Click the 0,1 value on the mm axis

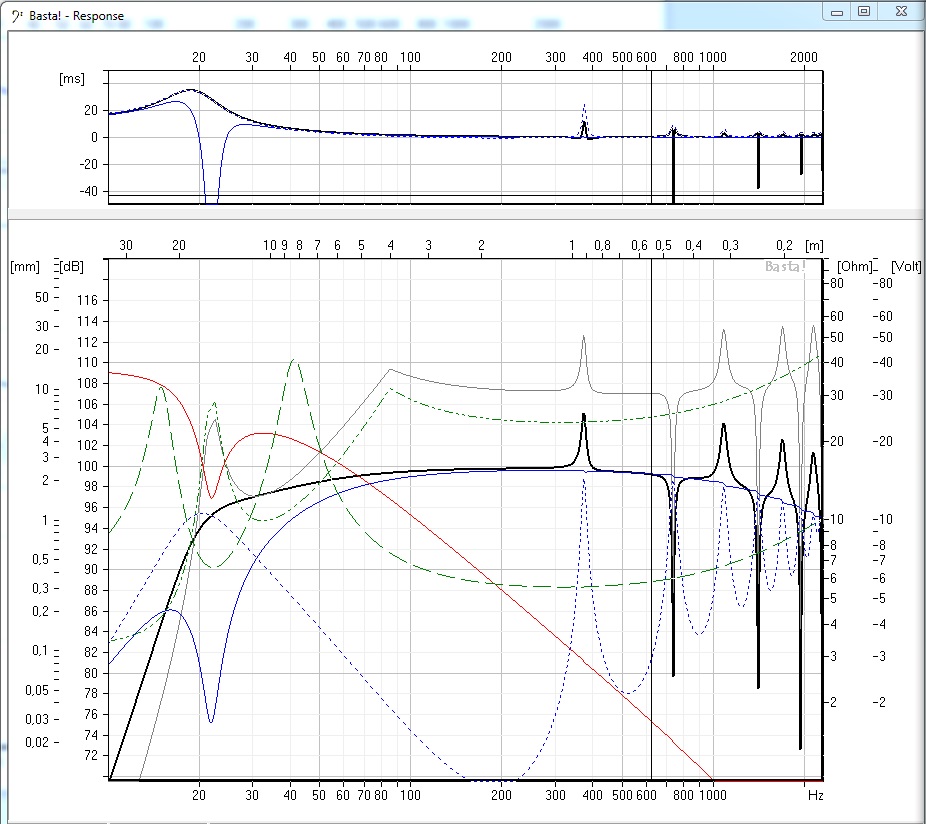pos(40,651)
